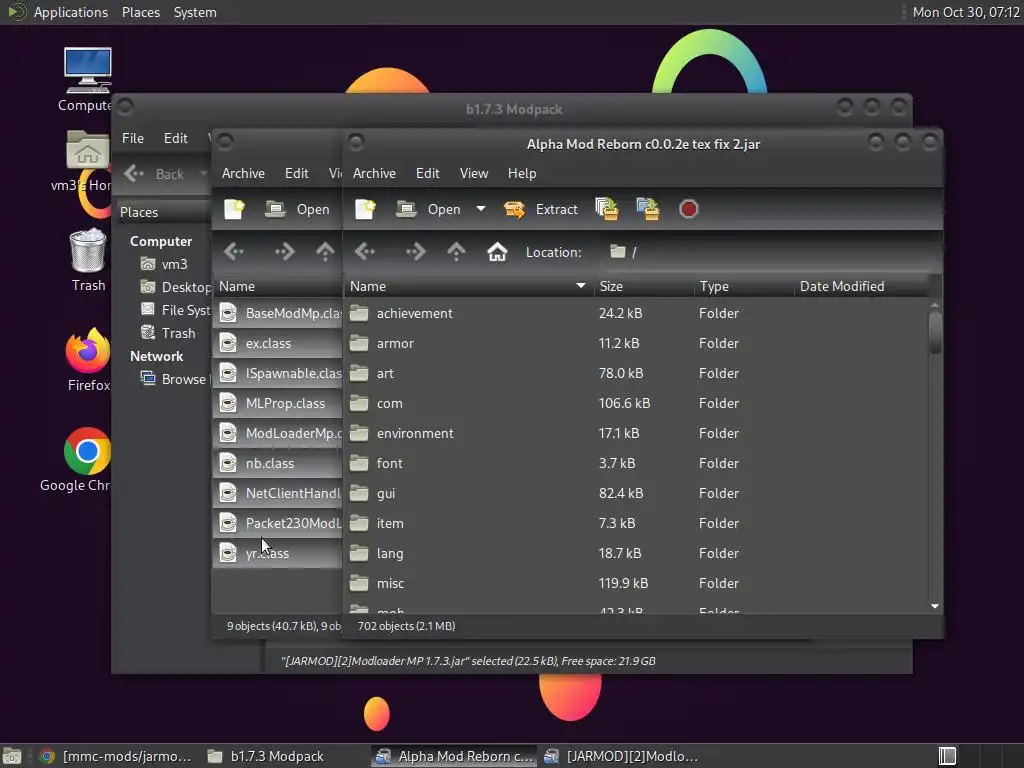Go up one level in Alpha Mod archive
Image resolution: width=1024 pixels, height=768 pixels.
point(456,251)
